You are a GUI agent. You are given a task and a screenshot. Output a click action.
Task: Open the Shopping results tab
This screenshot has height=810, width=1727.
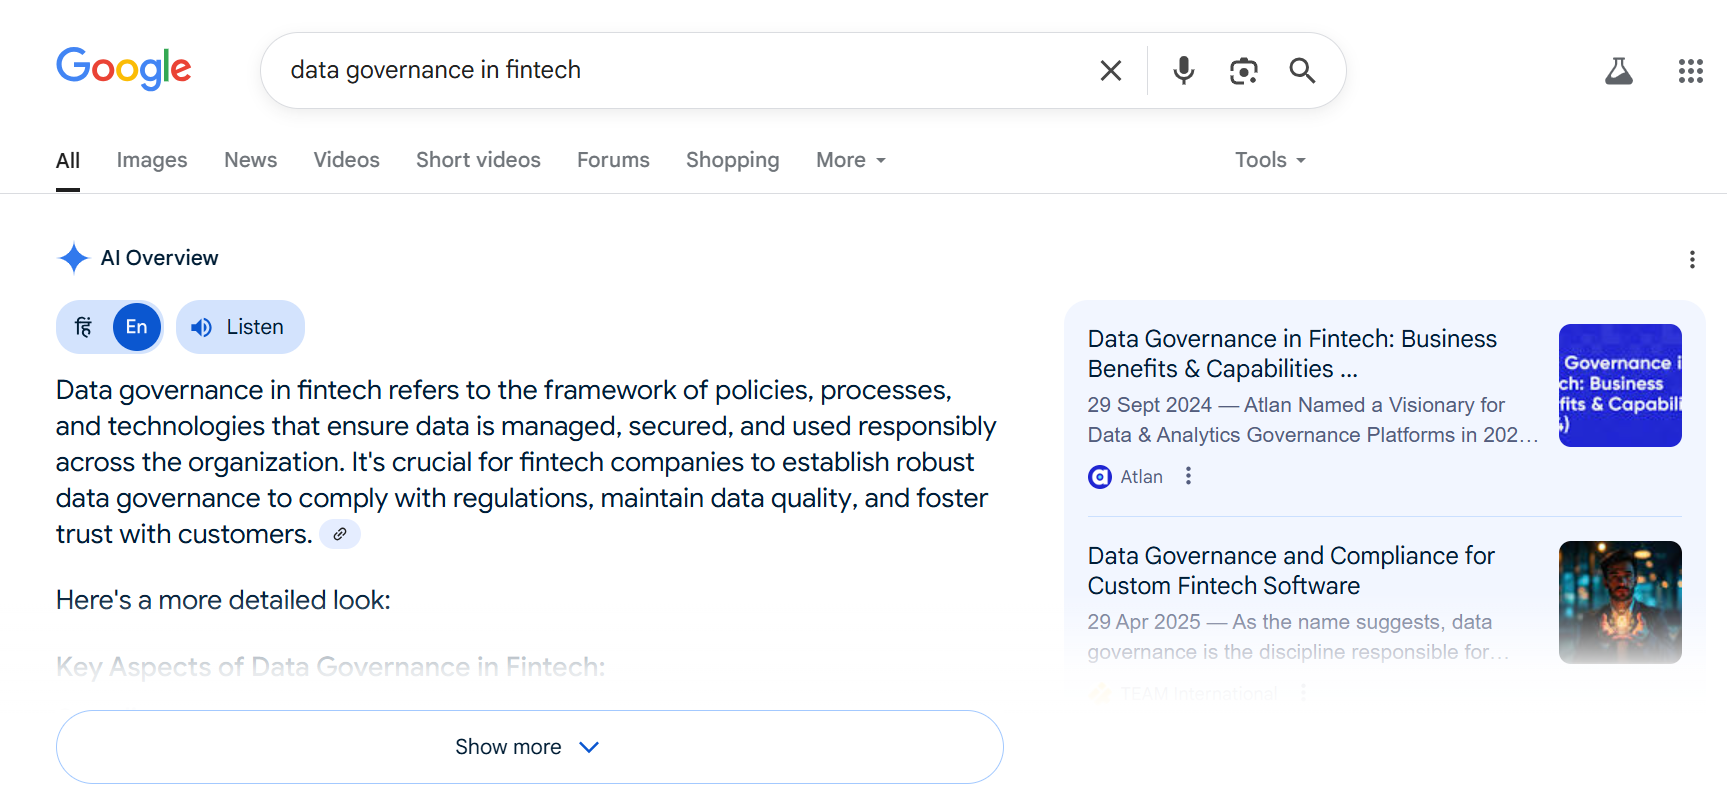(732, 160)
